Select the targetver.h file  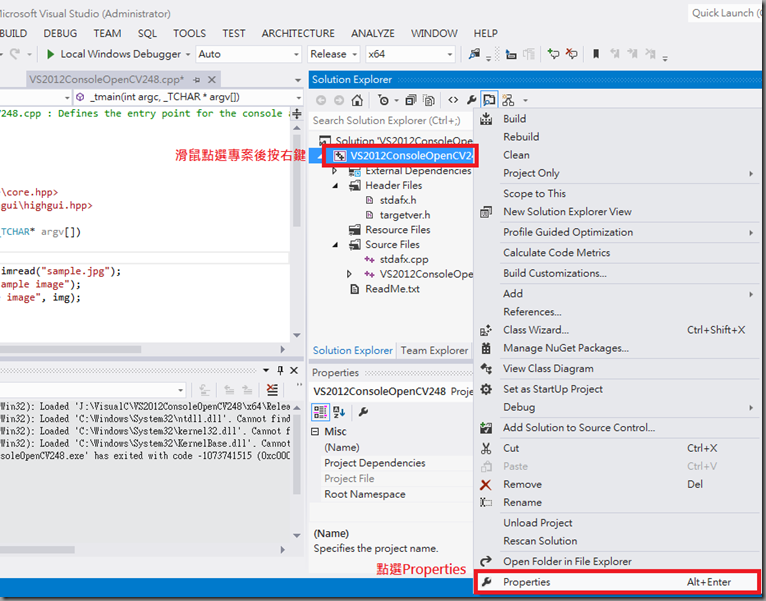(x=405, y=215)
